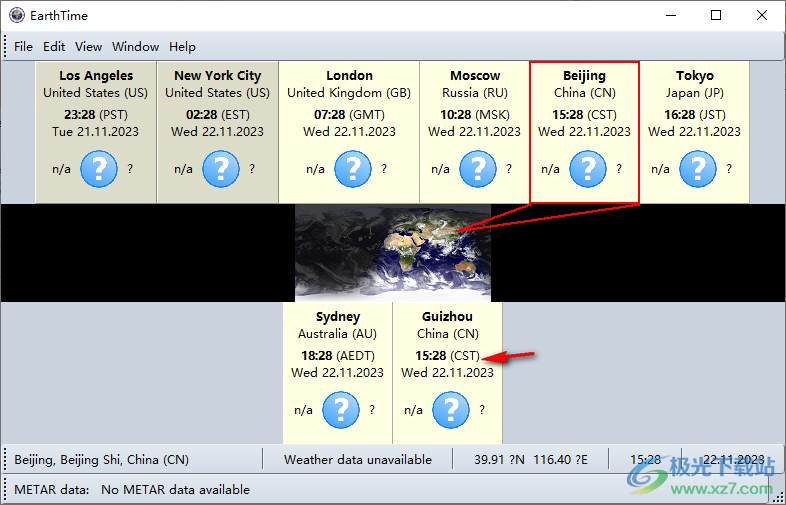Screen dimensions: 786x505
Task: Click Moscow weather question mark icon
Action: 478,169
